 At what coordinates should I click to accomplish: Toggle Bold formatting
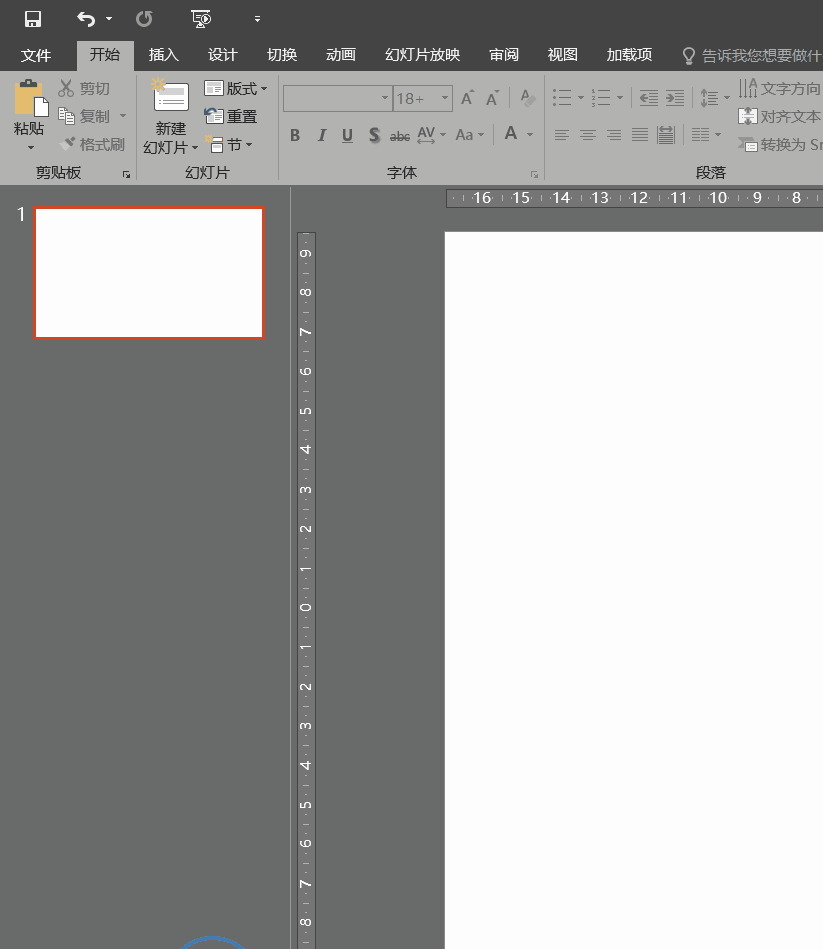tap(295, 135)
